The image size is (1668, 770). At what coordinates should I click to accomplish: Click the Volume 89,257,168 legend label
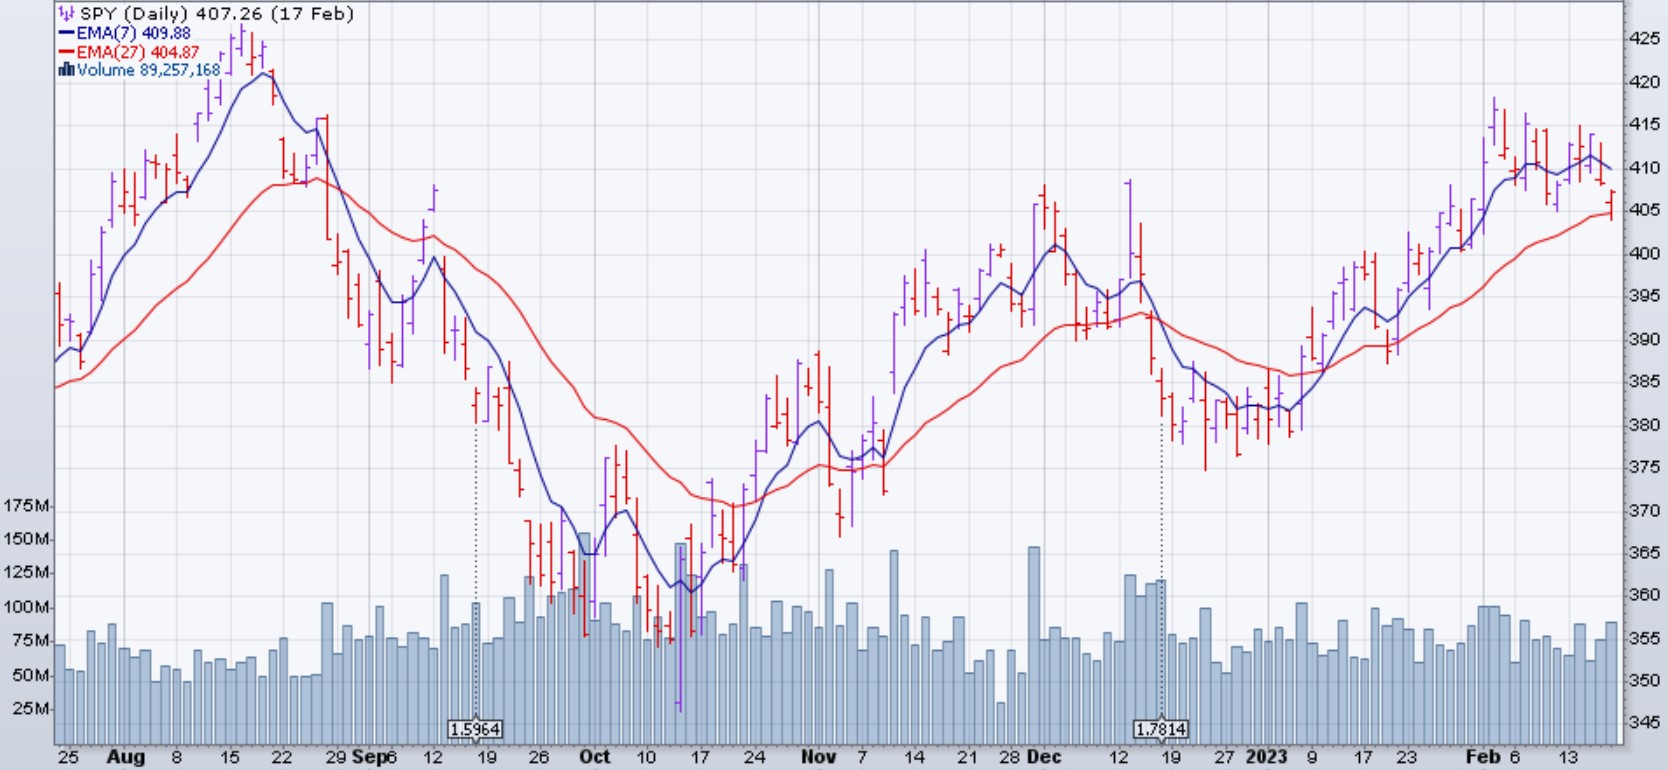tap(148, 70)
